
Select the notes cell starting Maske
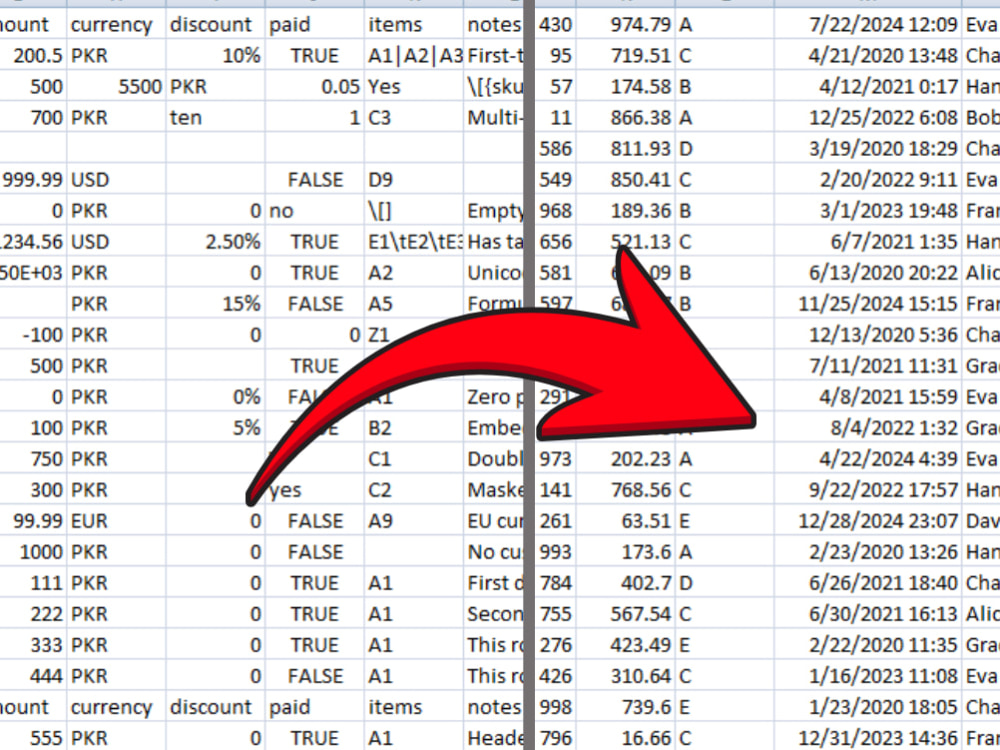click(x=494, y=490)
